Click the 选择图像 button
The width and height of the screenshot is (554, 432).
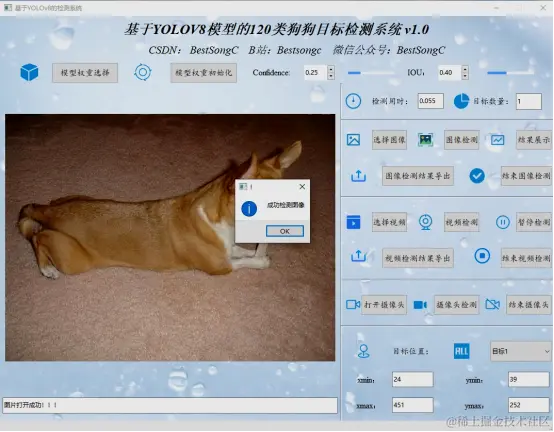point(389,140)
